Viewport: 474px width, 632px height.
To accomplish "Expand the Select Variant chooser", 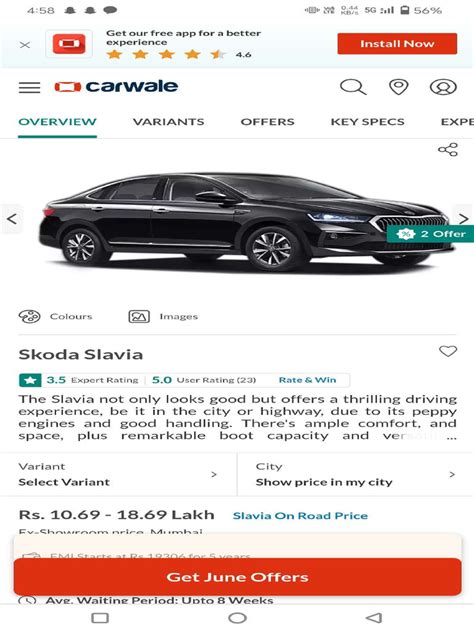I will tap(118, 474).
